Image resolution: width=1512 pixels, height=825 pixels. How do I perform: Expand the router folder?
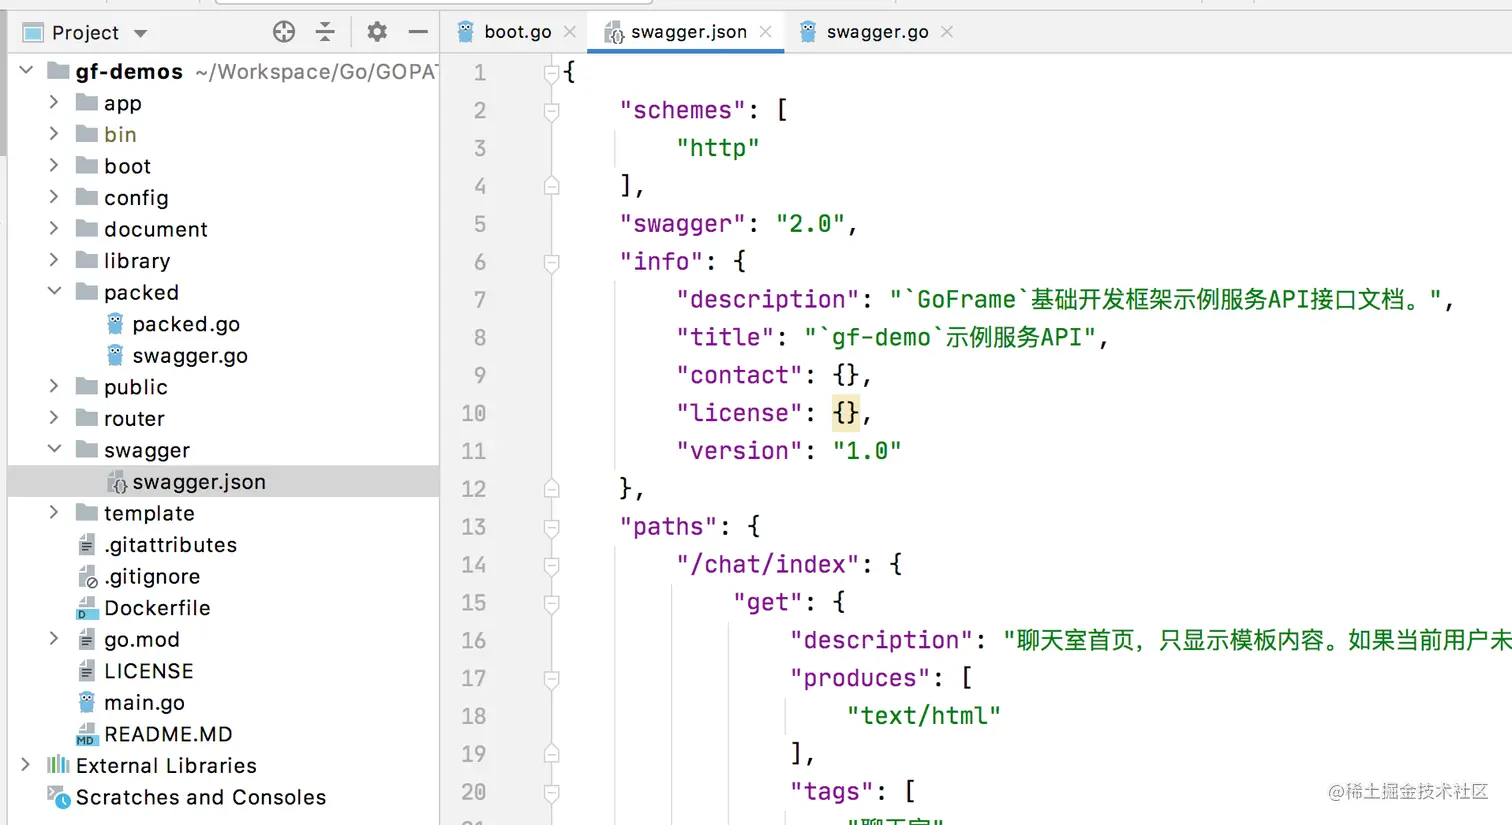tap(54, 418)
